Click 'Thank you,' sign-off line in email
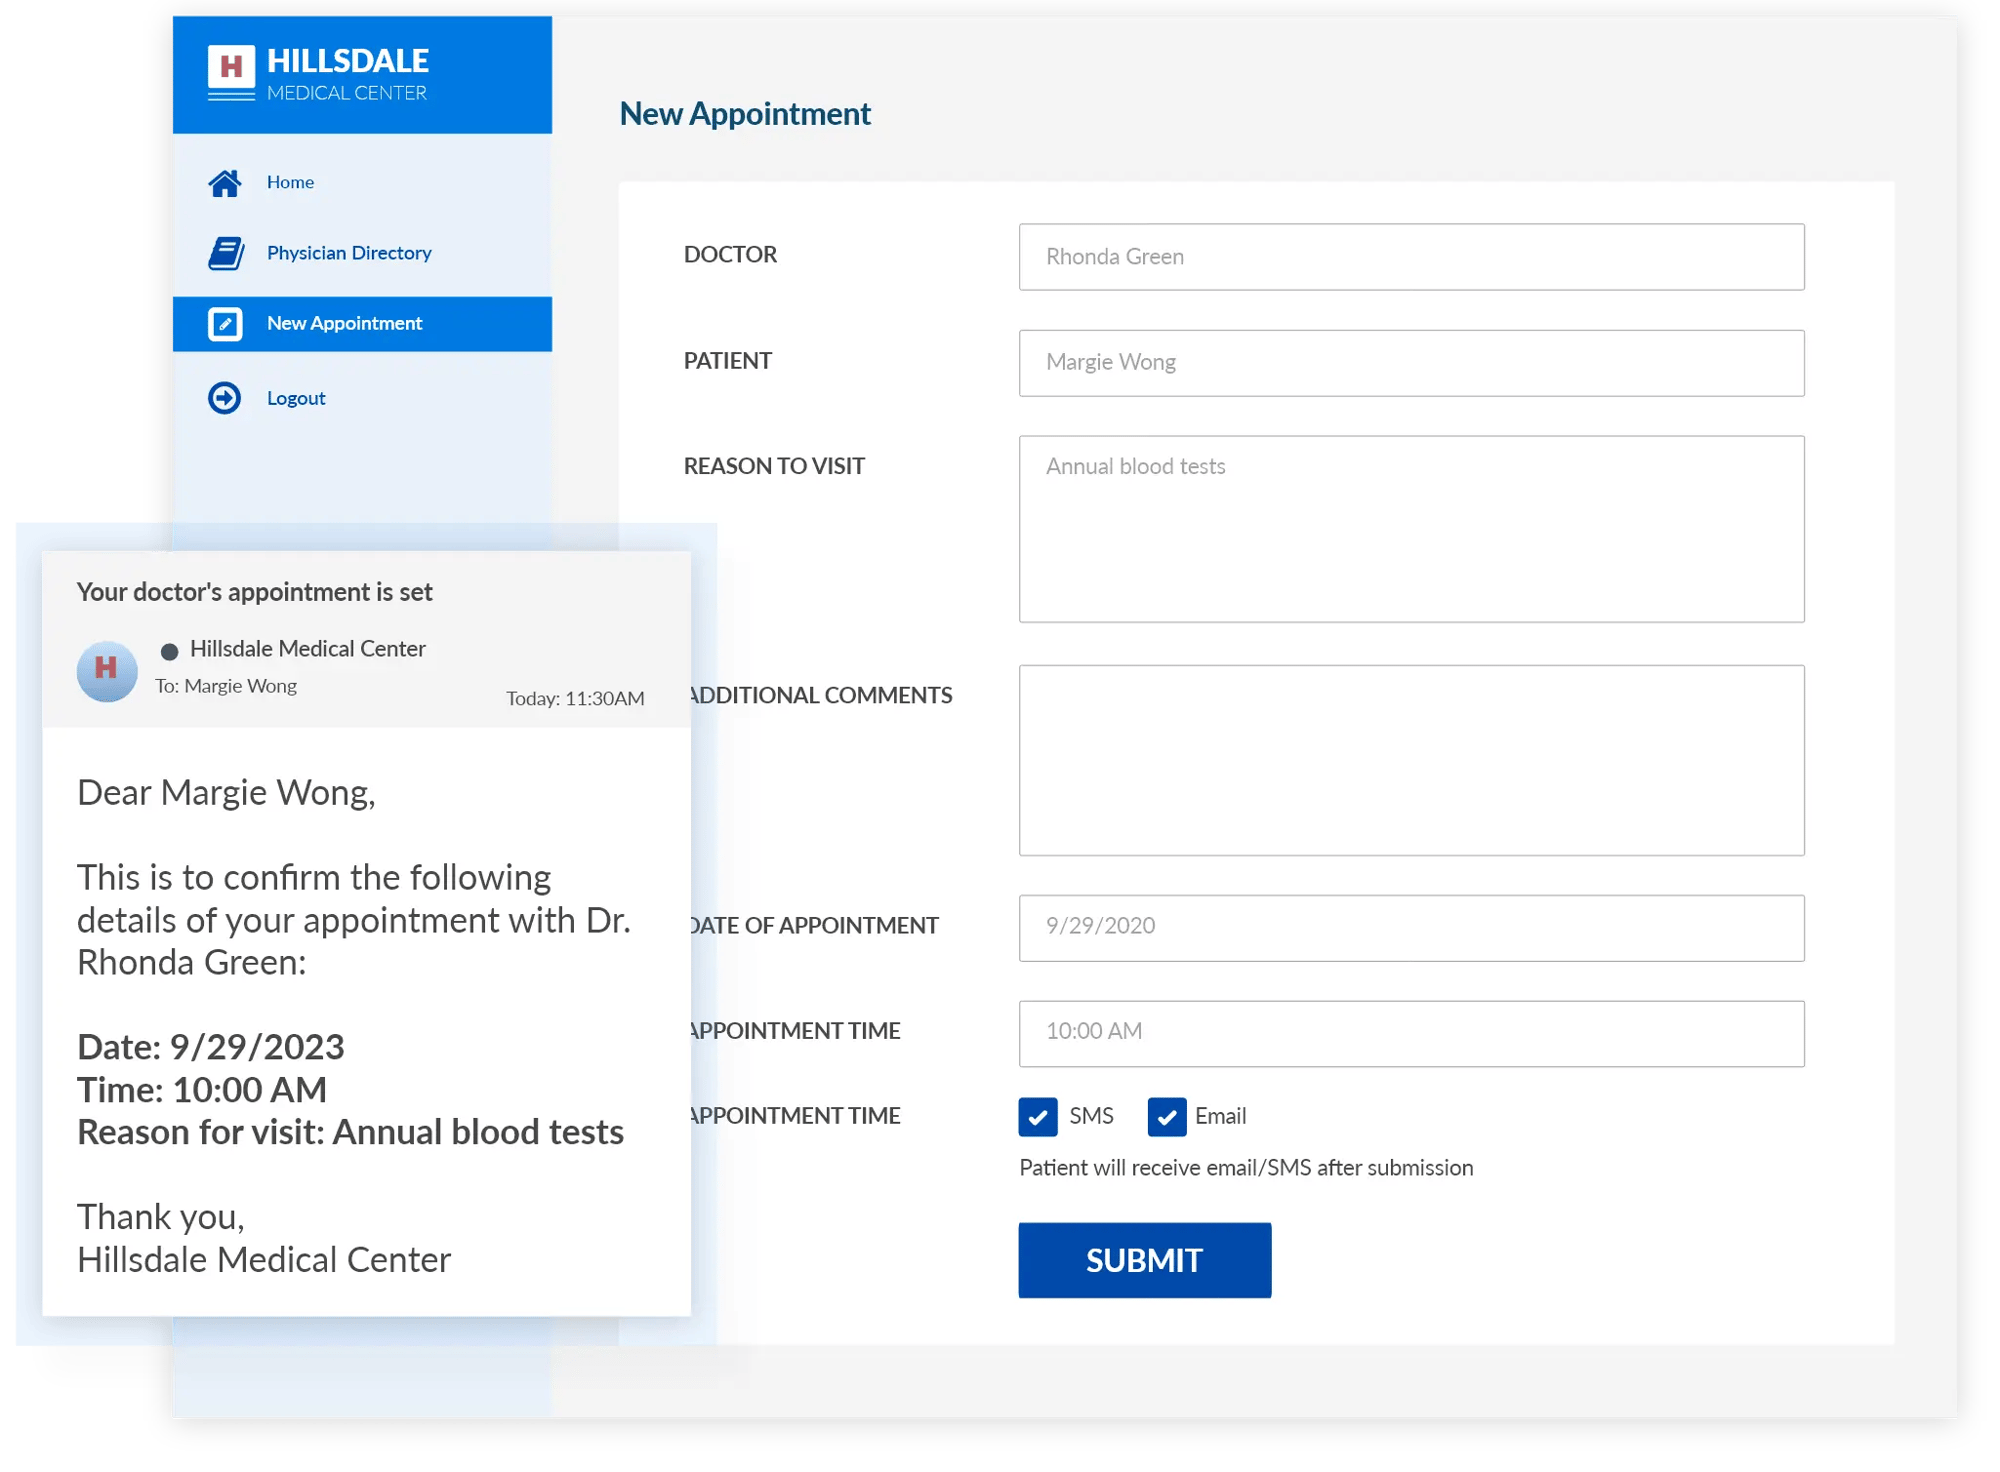Image resolution: width=2000 pixels, height=1472 pixels. [161, 1217]
